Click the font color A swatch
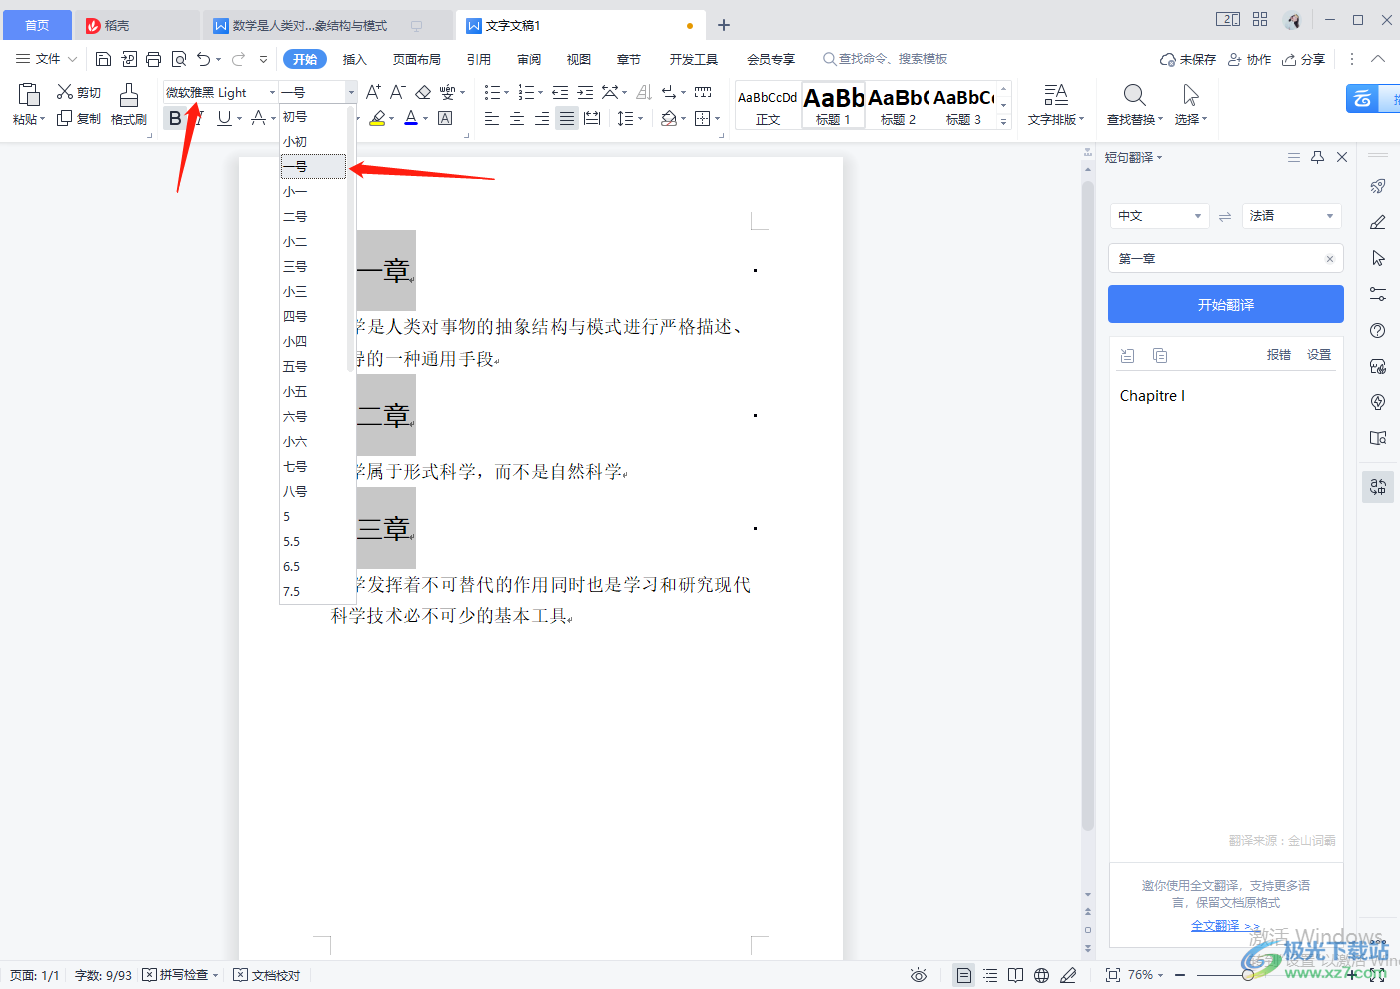This screenshot has height=989, width=1400. click(411, 118)
